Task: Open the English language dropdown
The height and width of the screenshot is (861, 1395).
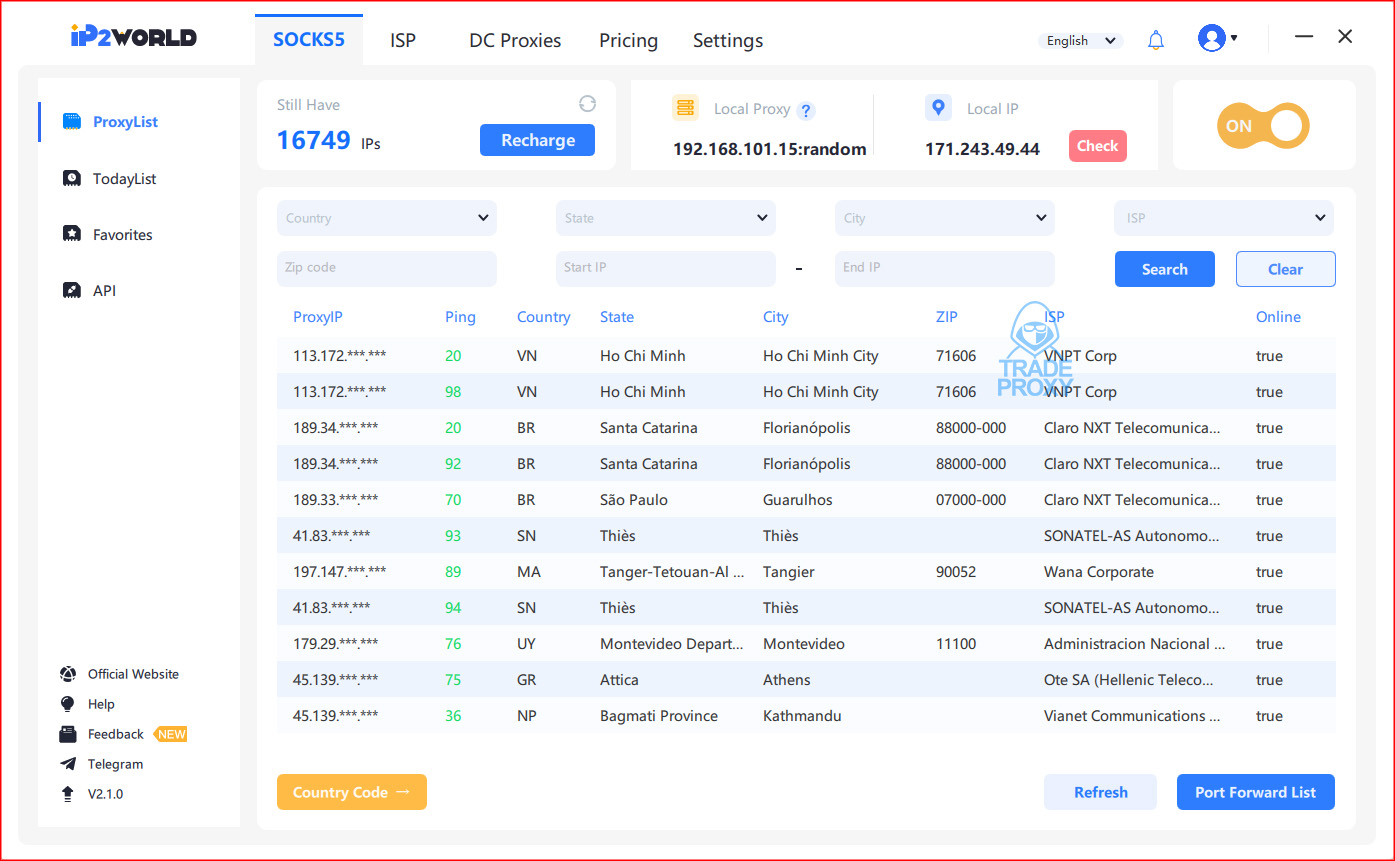Action: point(1080,41)
